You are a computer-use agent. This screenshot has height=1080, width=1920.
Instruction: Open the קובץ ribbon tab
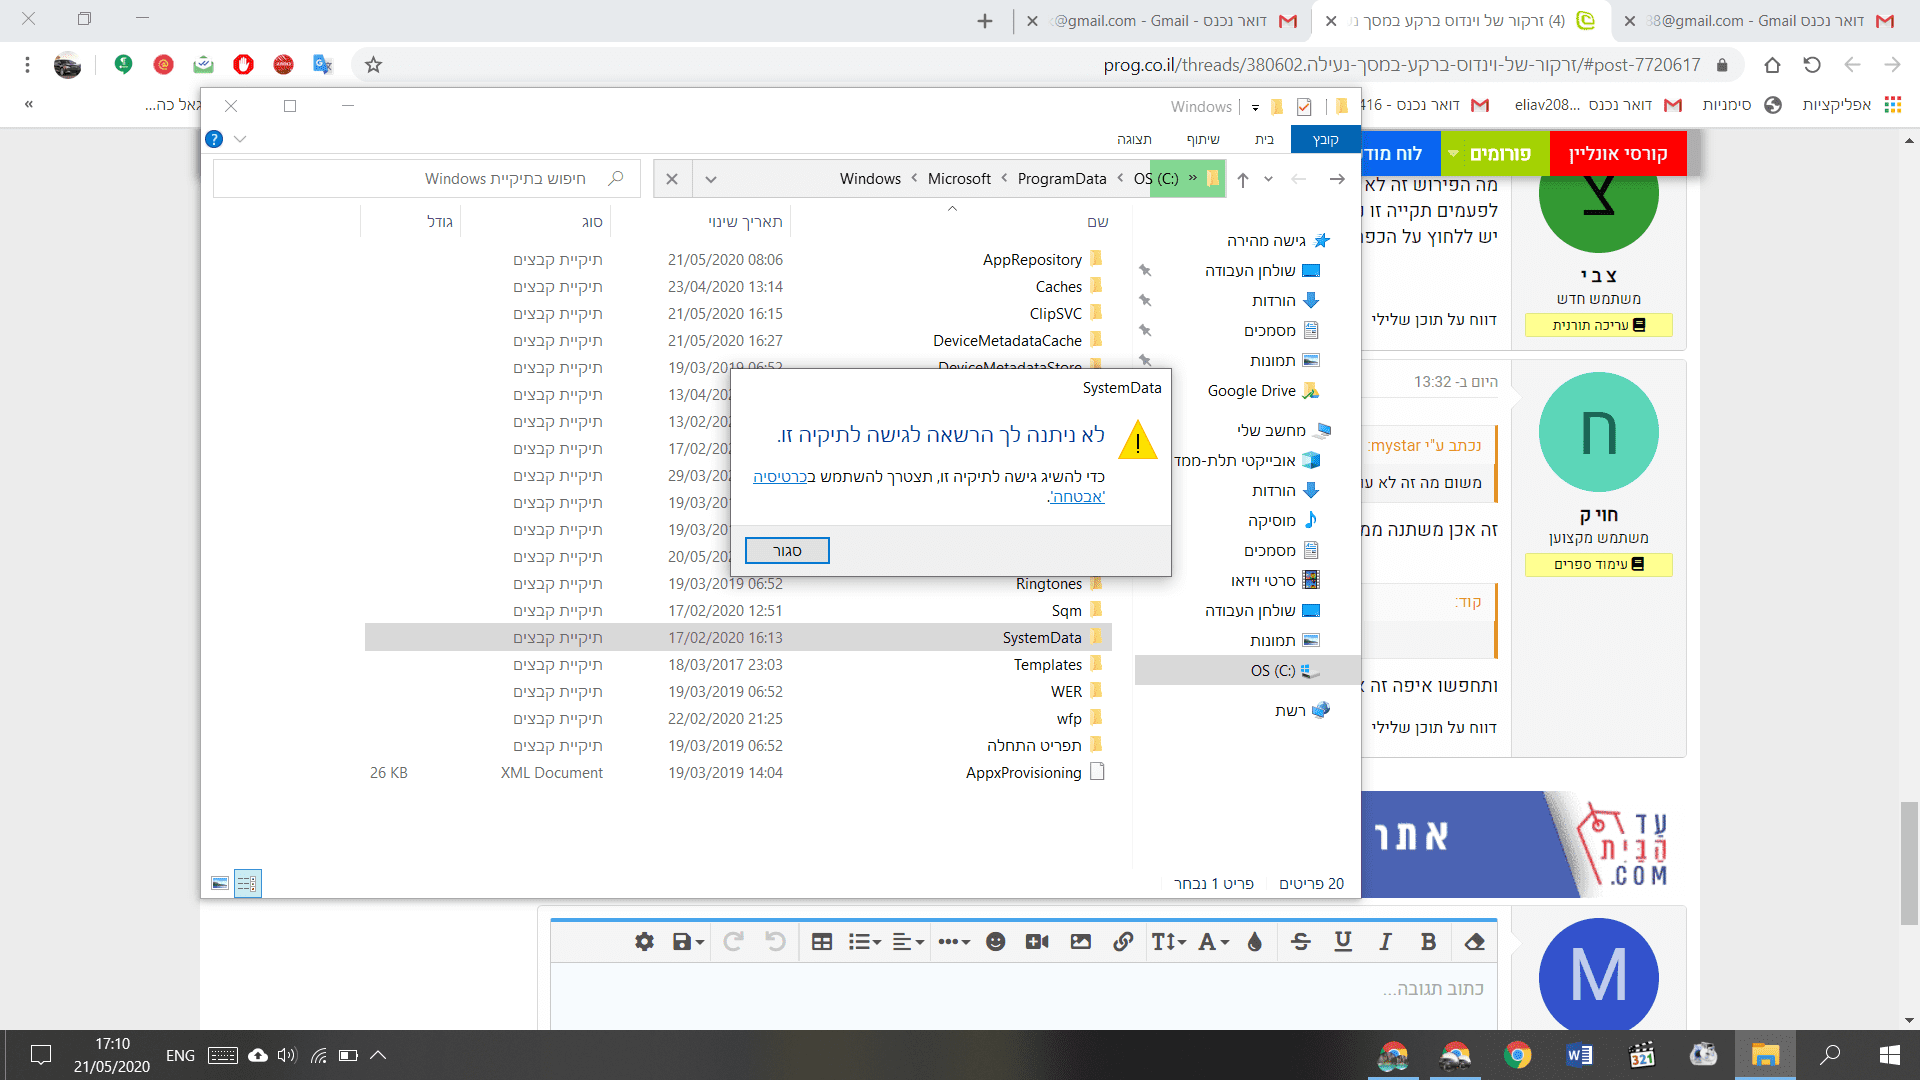(x=1325, y=140)
